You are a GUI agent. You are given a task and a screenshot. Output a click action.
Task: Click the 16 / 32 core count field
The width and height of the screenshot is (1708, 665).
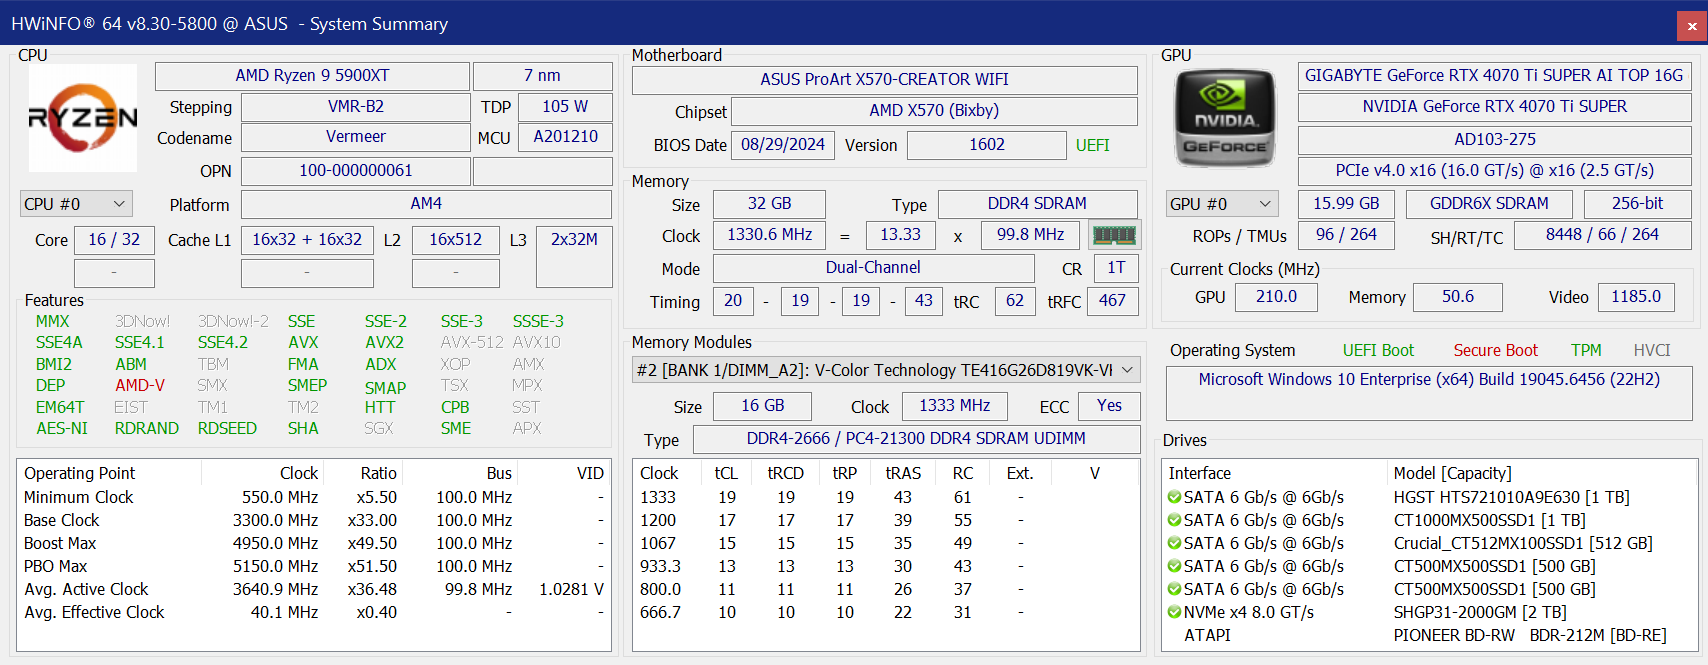[114, 240]
